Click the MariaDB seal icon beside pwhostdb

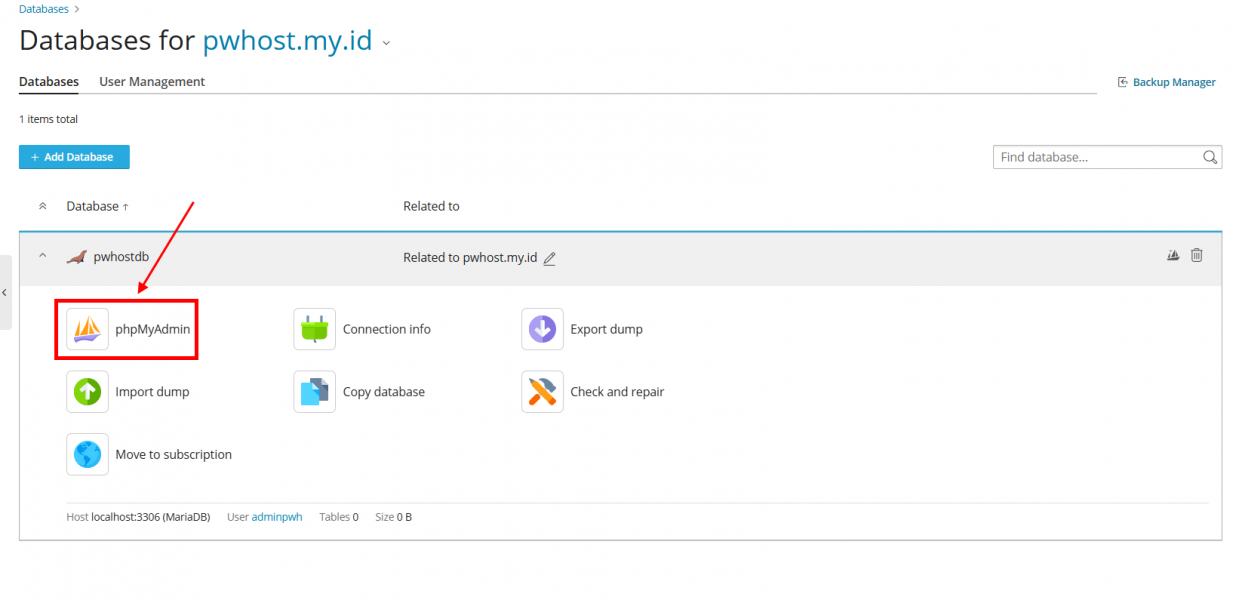76,257
